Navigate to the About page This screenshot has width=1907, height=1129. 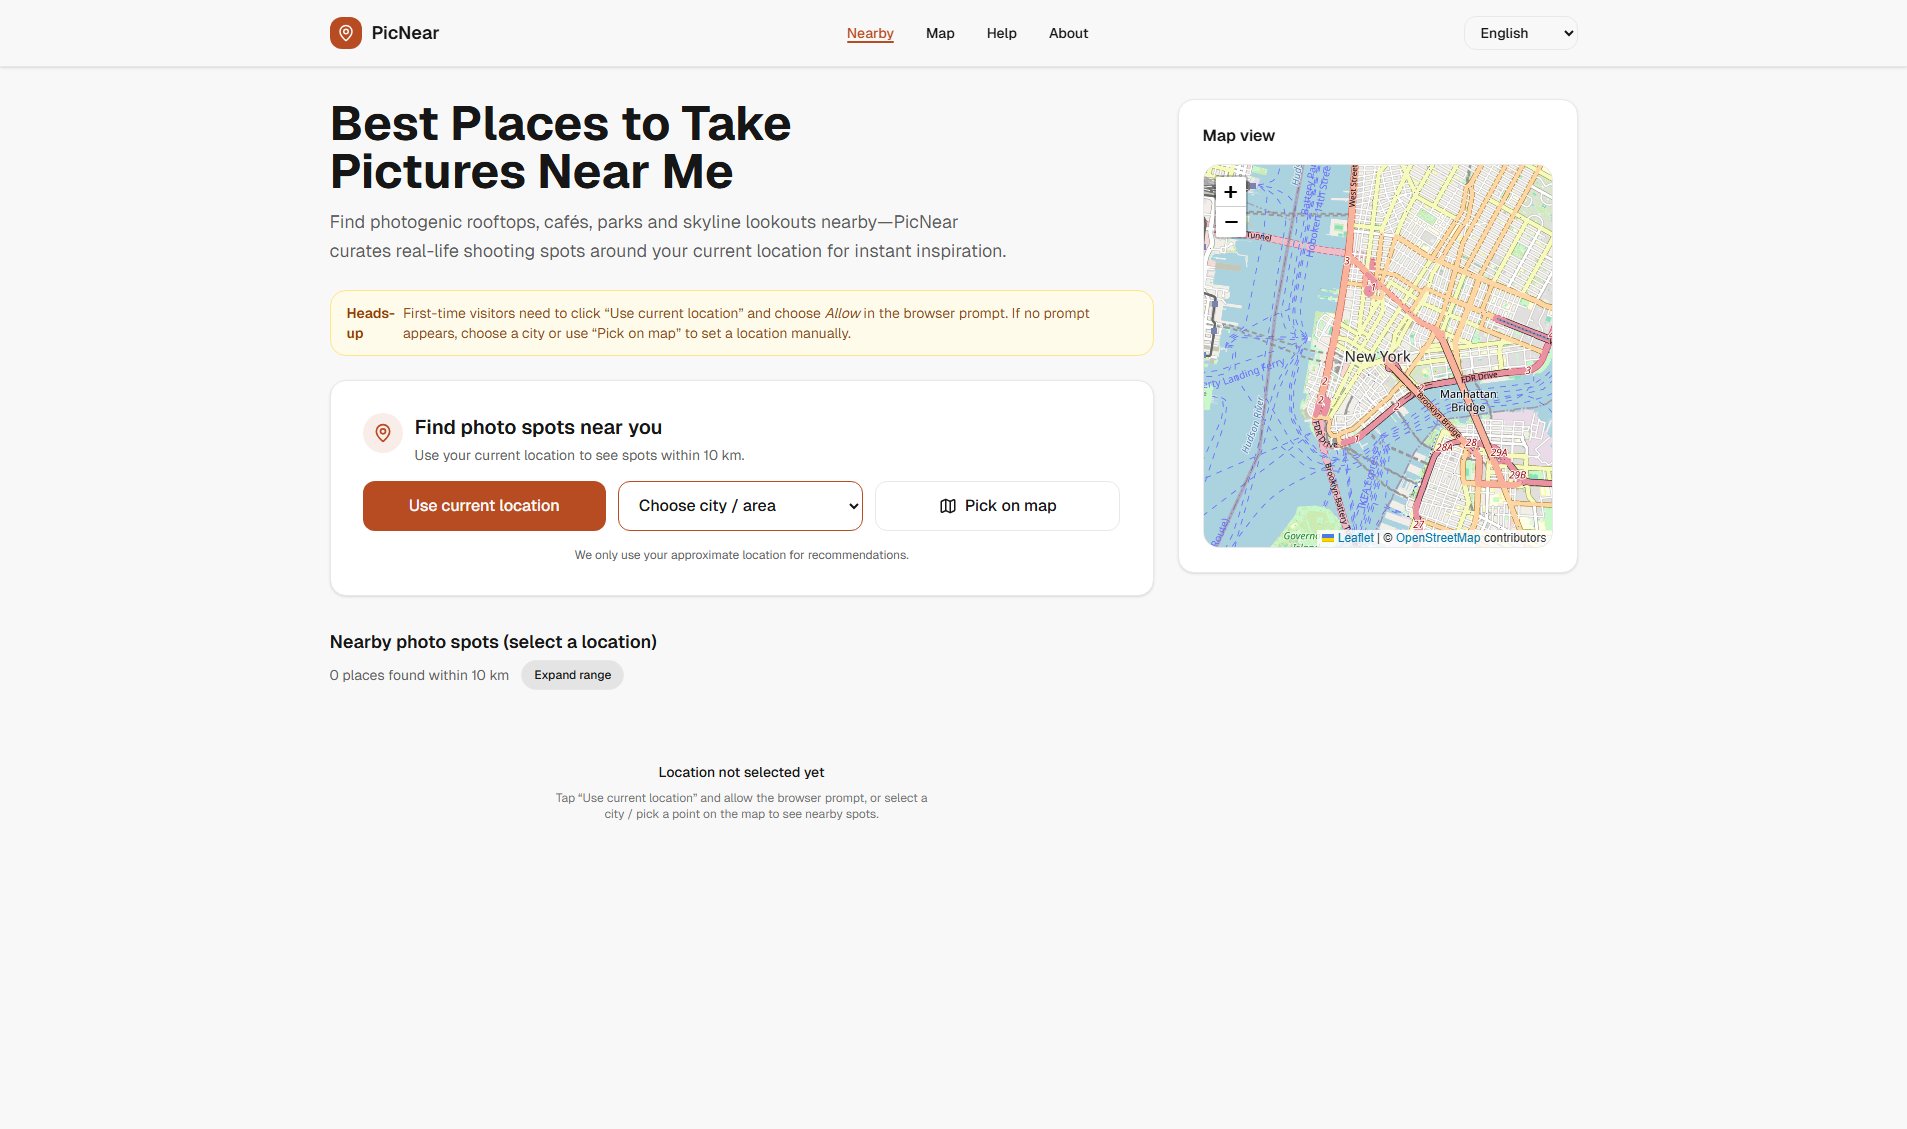point(1068,33)
